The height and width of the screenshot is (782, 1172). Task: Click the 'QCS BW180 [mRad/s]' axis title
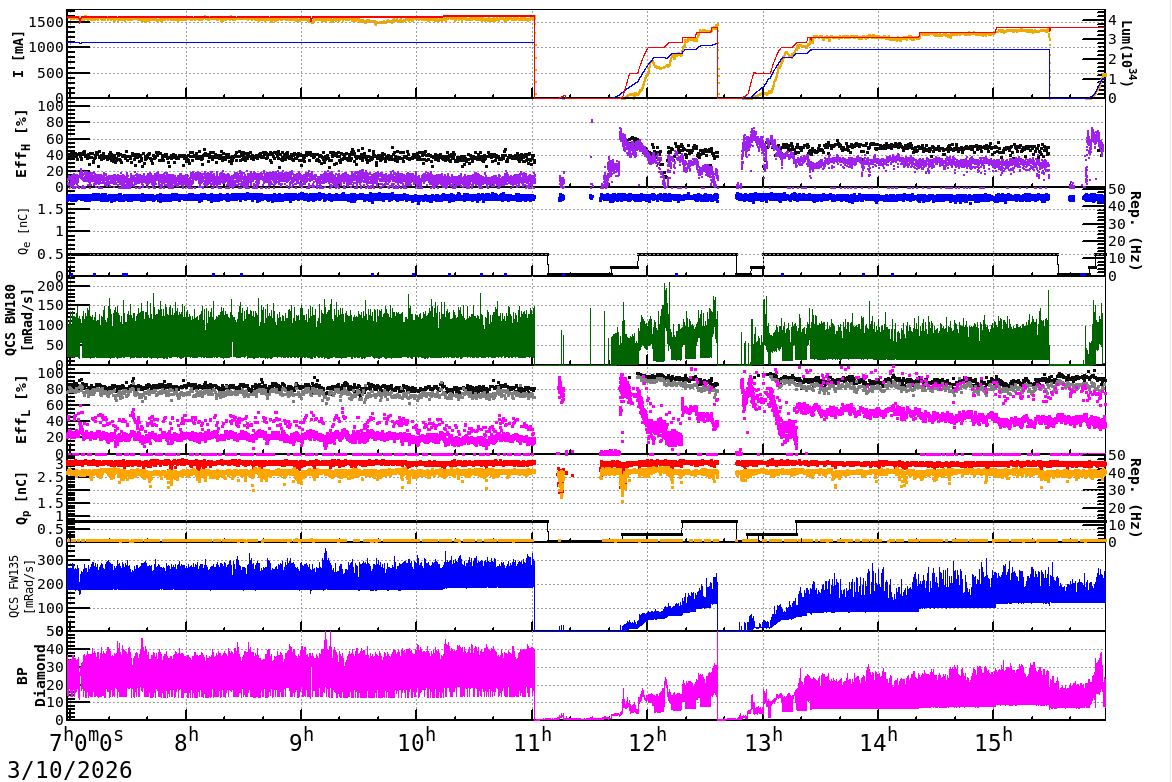19,319
